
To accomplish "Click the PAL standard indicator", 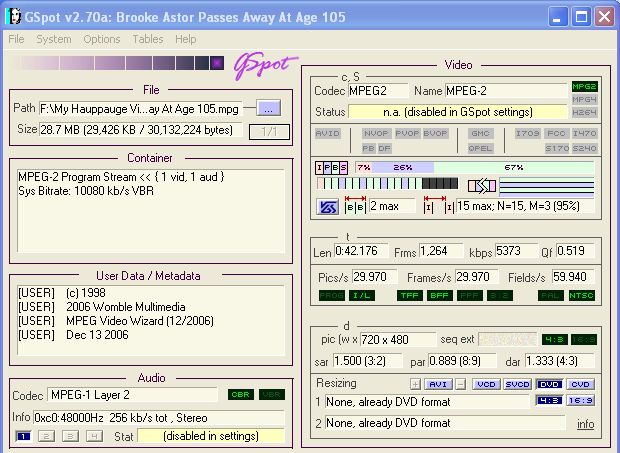I will pyautogui.click(x=551, y=295).
